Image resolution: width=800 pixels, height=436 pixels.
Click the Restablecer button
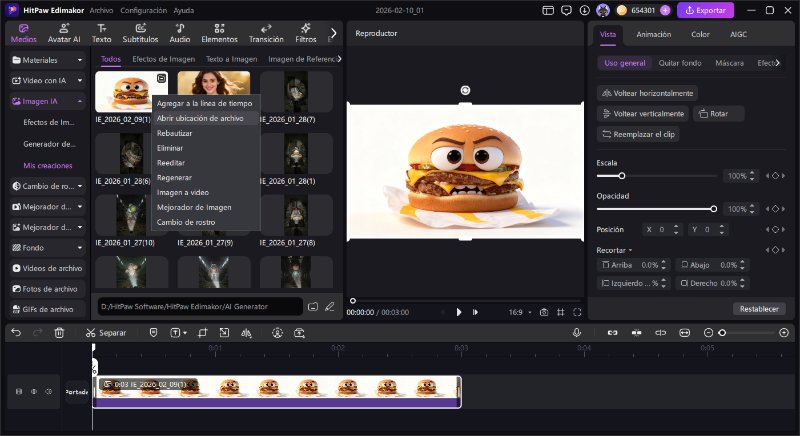[x=759, y=309]
